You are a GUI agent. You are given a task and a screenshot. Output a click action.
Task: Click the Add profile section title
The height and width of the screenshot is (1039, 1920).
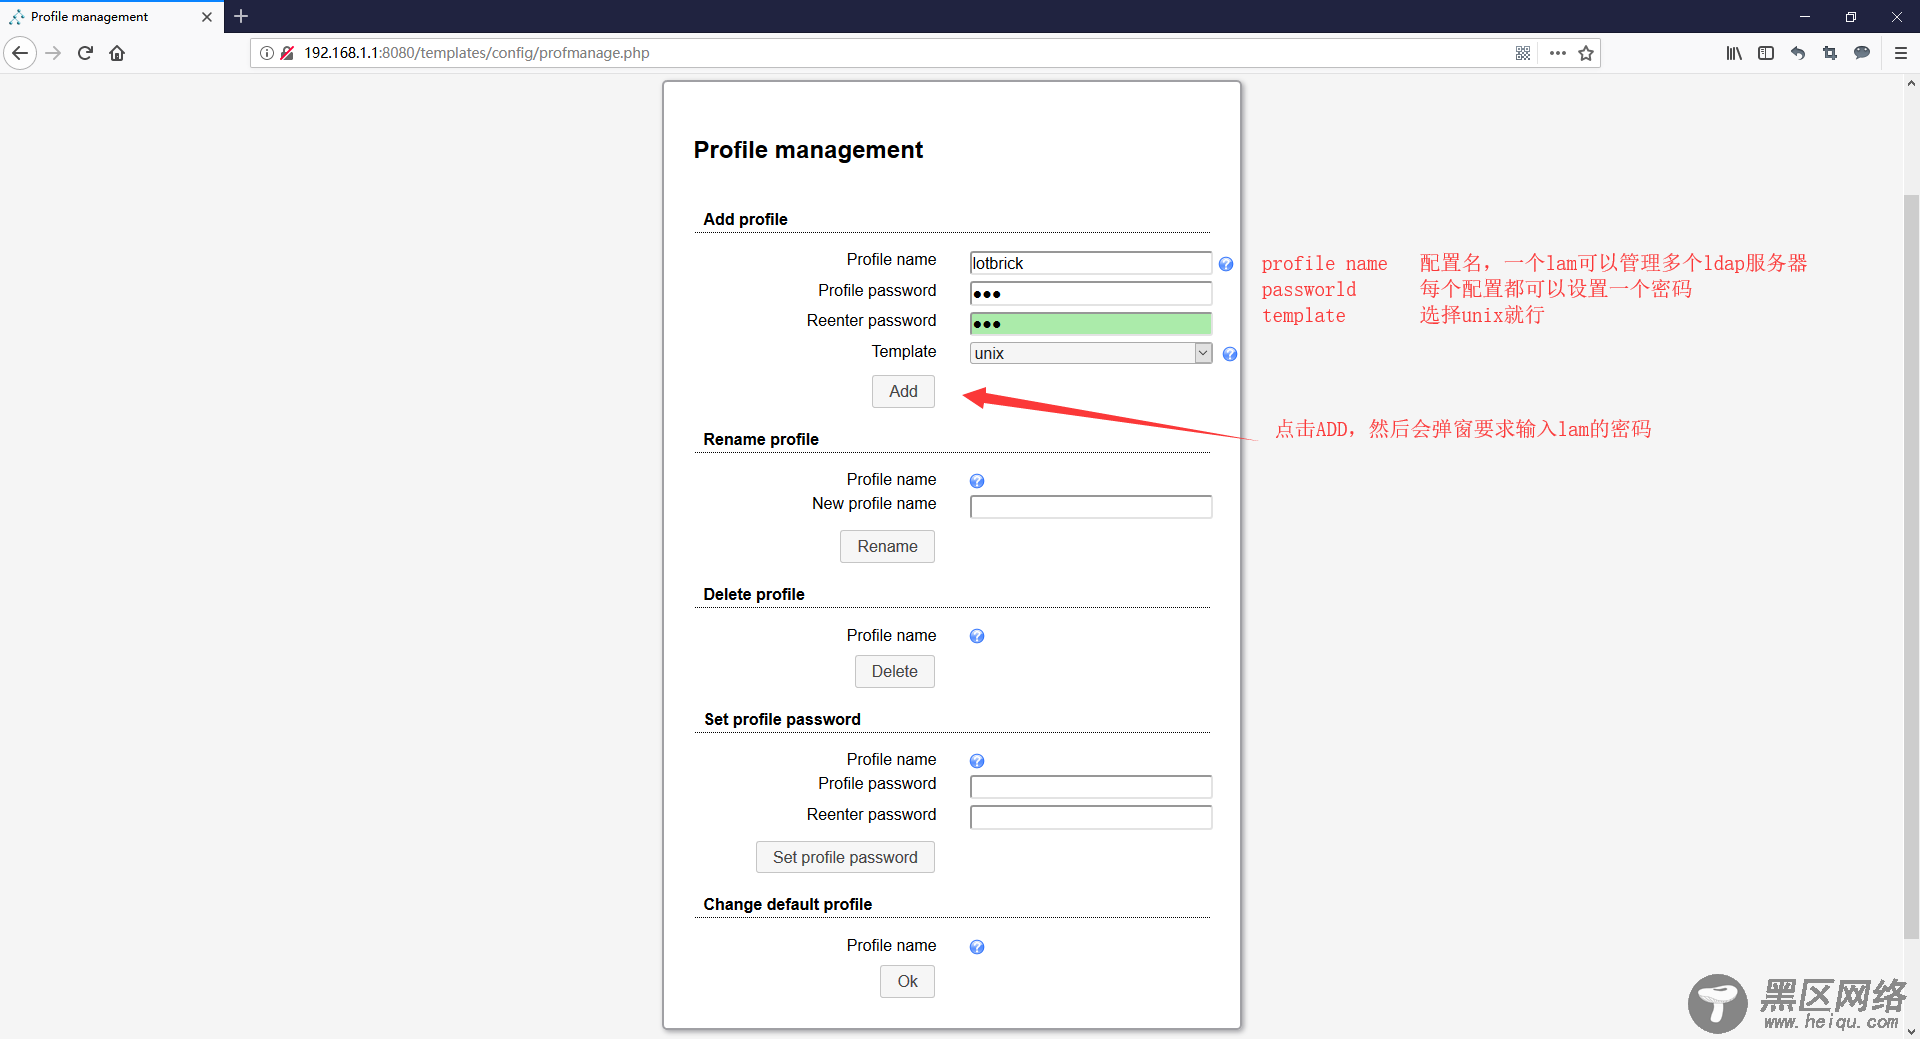745,219
